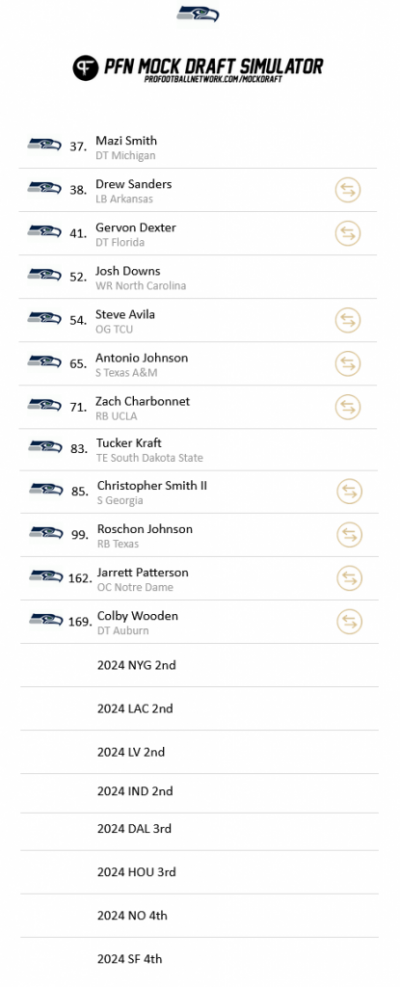Select the Josh Downs pick 52 entry
Screen dimensions: 400x987
(x=198, y=277)
